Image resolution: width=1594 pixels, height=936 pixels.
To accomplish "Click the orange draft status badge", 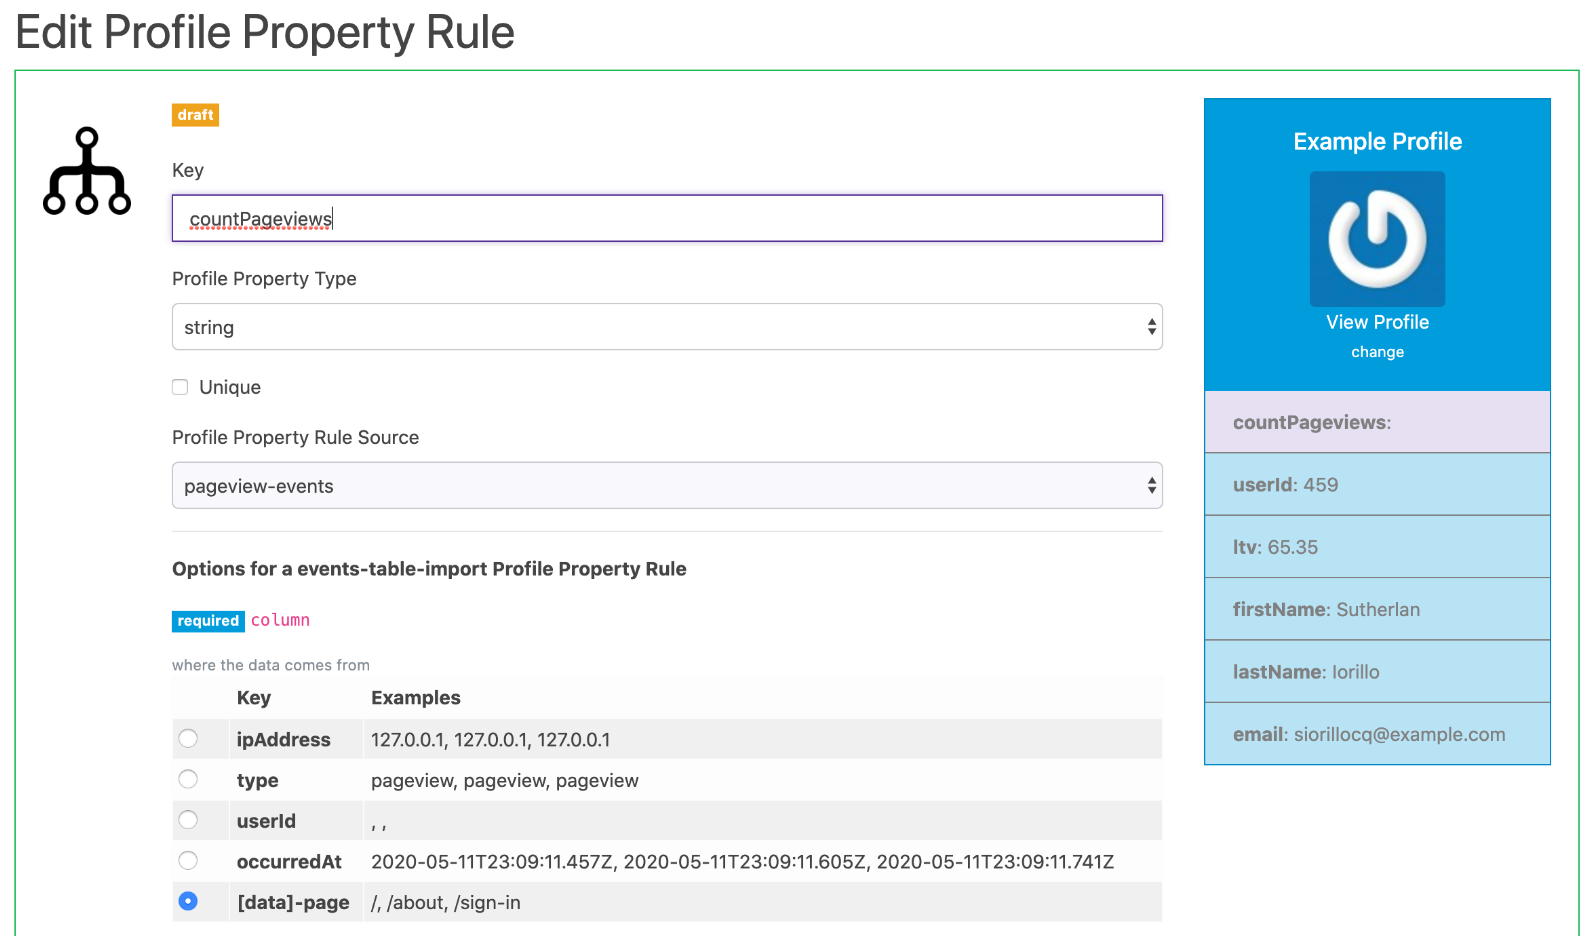I will click(x=195, y=115).
